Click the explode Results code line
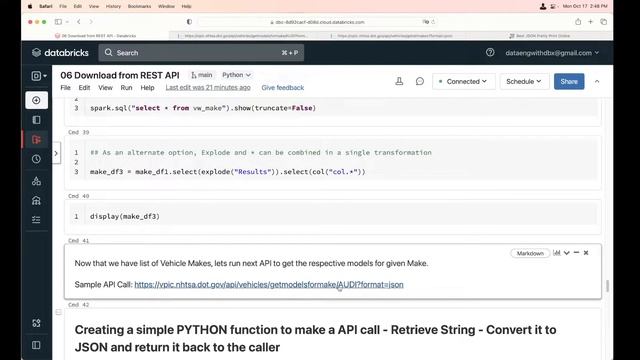Image resolution: width=640 pixels, height=360 pixels. tap(228, 172)
